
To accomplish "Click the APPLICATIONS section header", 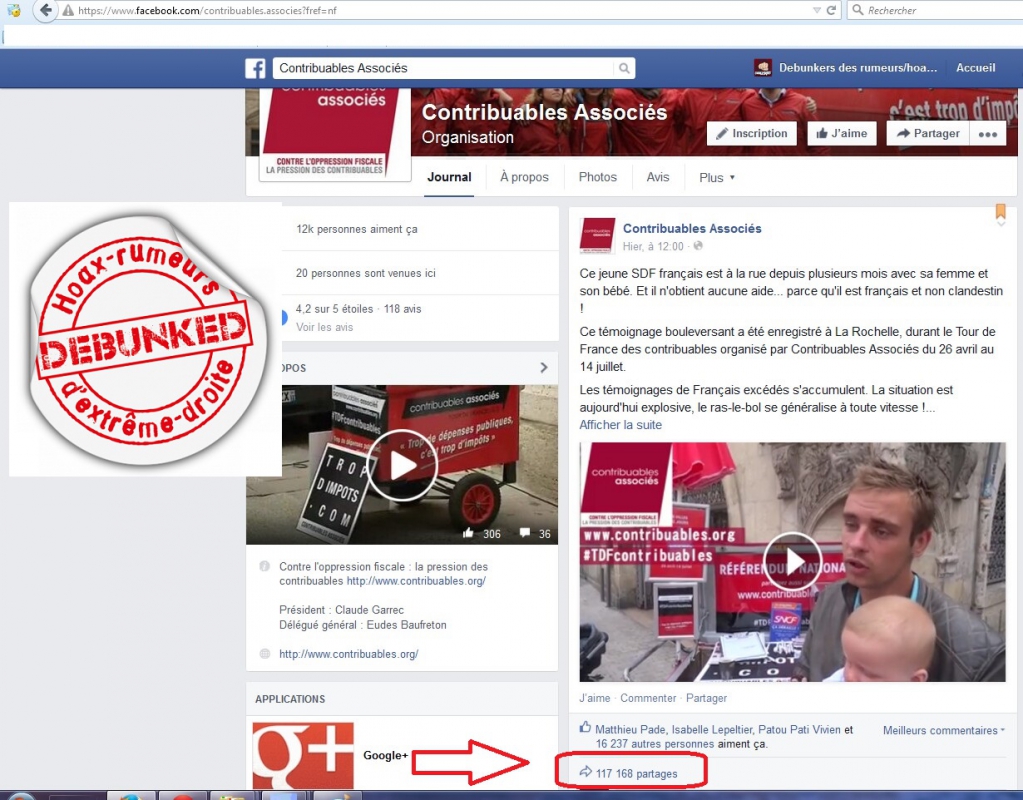I will pos(290,699).
